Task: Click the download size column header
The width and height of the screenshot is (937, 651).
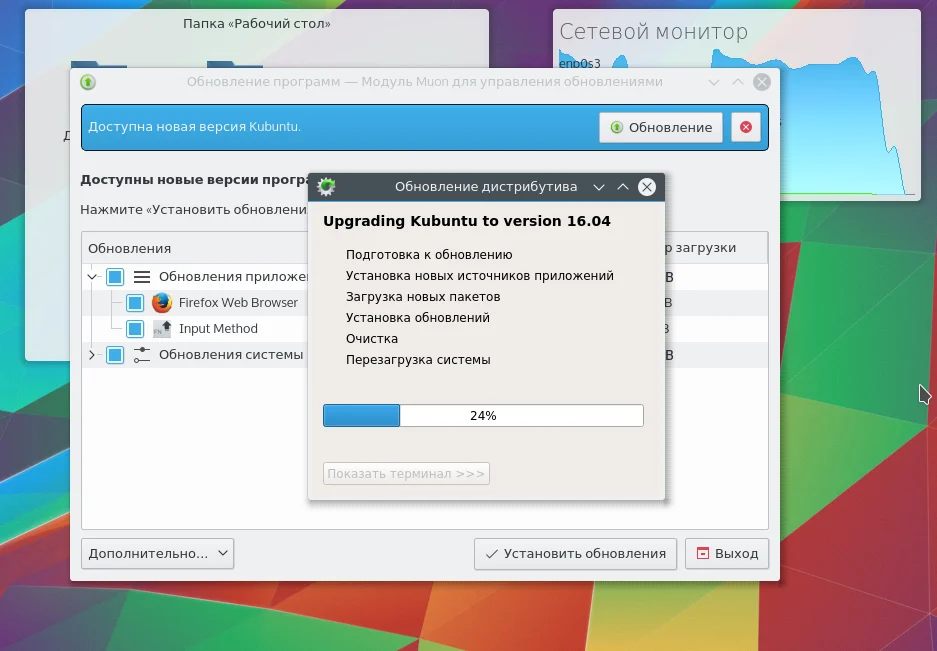Action: (715, 247)
